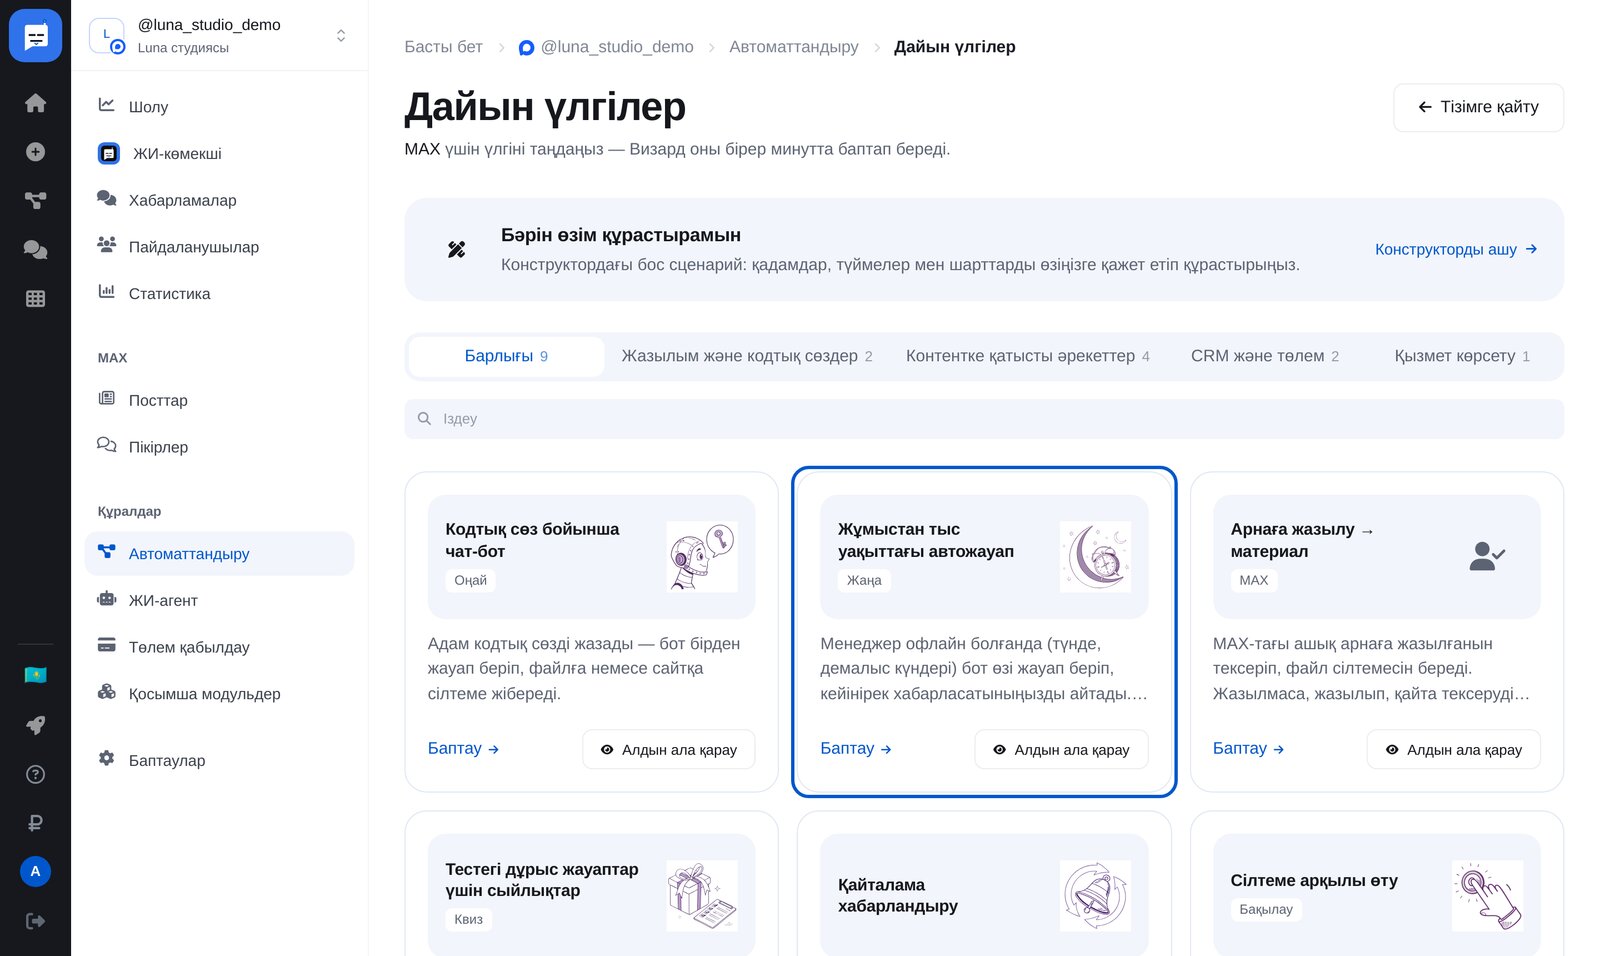Preview the Арнаға жазылу → материал template

[1454, 749]
